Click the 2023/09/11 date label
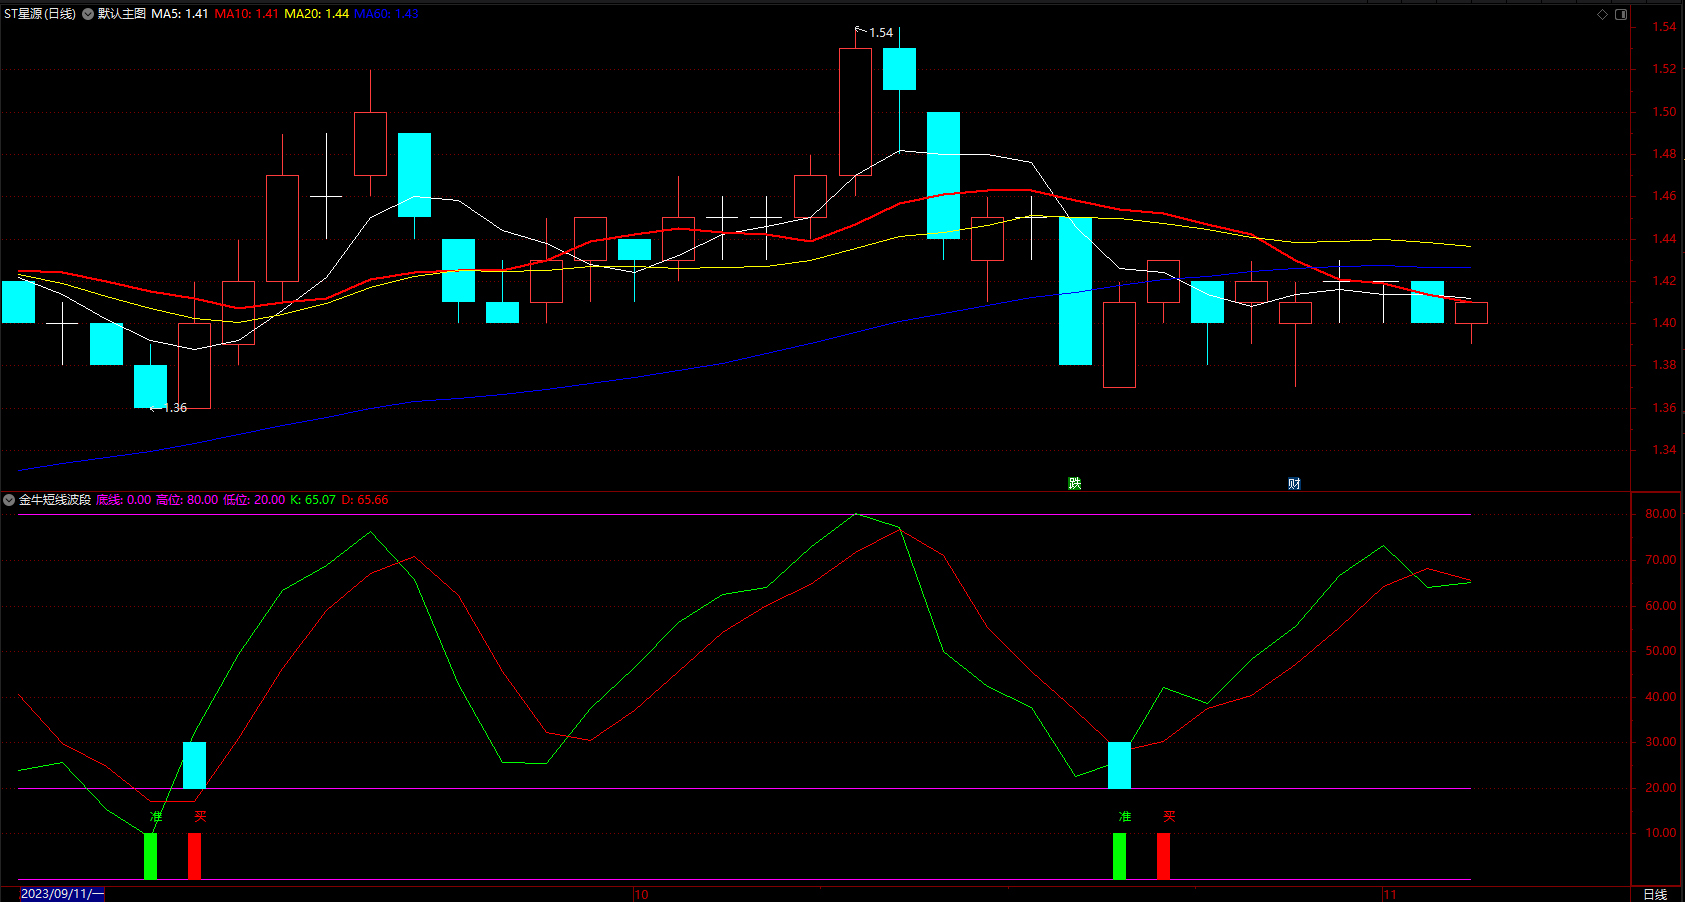 pos(62,894)
